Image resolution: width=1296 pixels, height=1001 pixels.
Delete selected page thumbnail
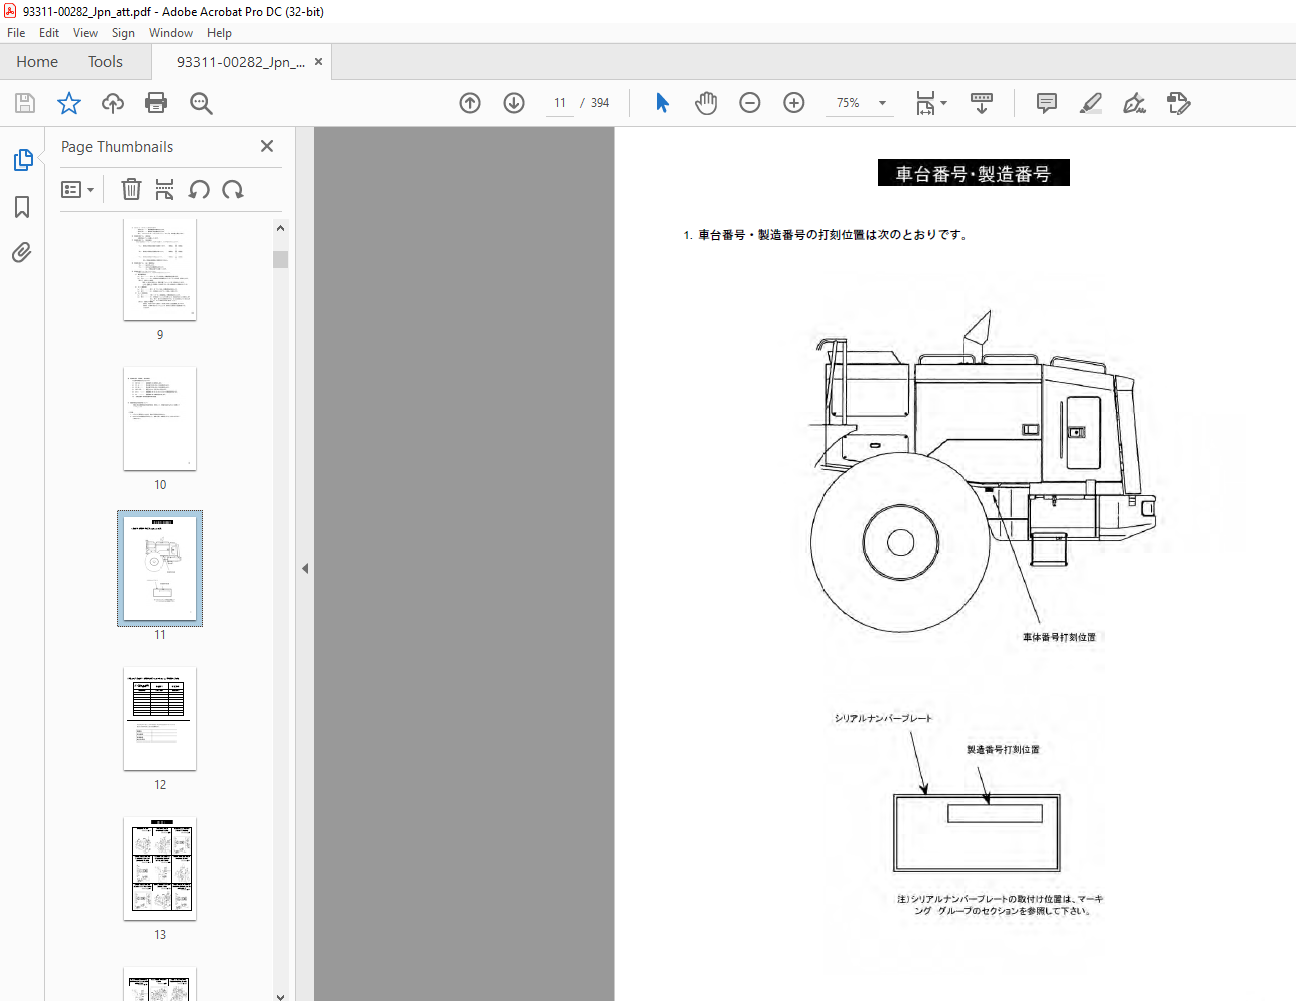pyautogui.click(x=131, y=189)
